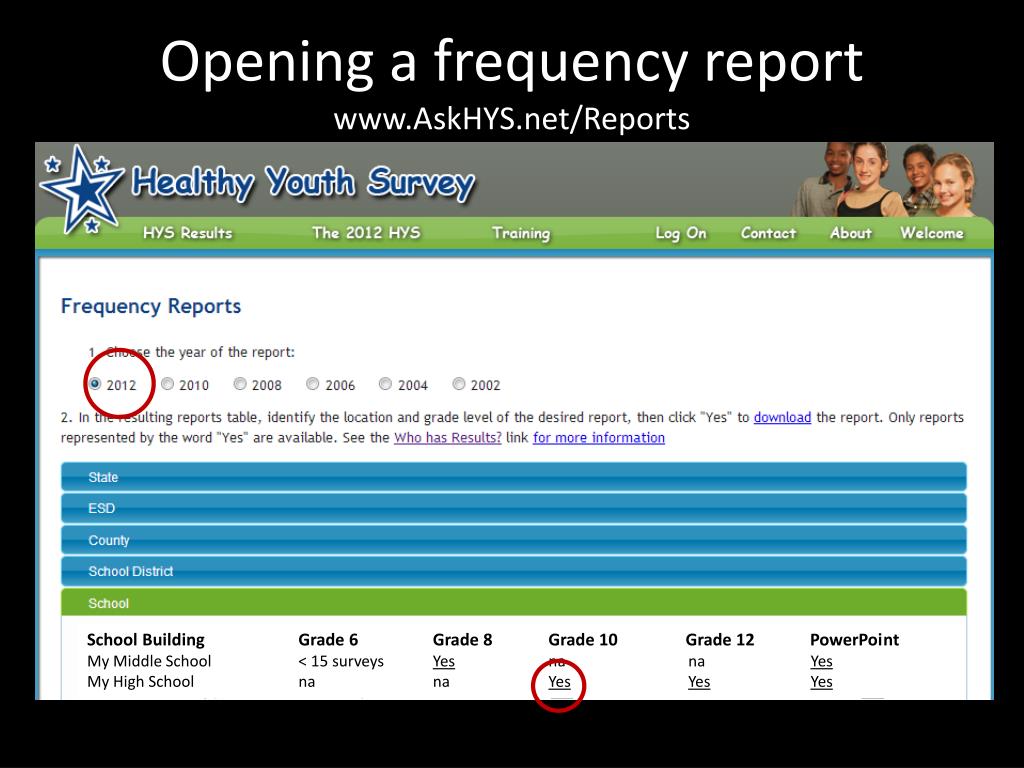
Task: Open The 2012 HYS menu item
Action: tap(366, 233)
